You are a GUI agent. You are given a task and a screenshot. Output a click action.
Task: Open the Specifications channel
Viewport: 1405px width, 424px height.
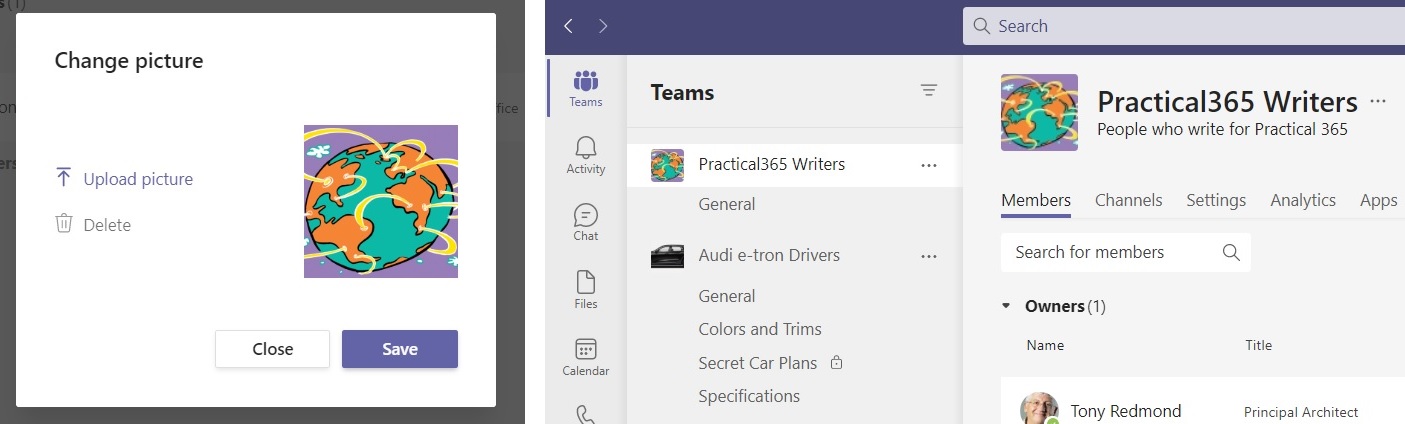749,396
